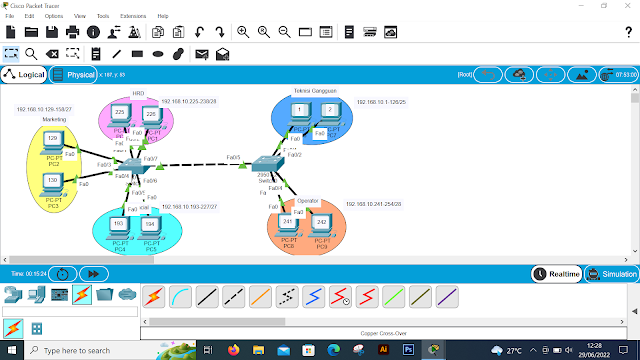Launch the Activity Wizard icon
The height and width of the screenshot is (360, 640).
click(114, 32)
